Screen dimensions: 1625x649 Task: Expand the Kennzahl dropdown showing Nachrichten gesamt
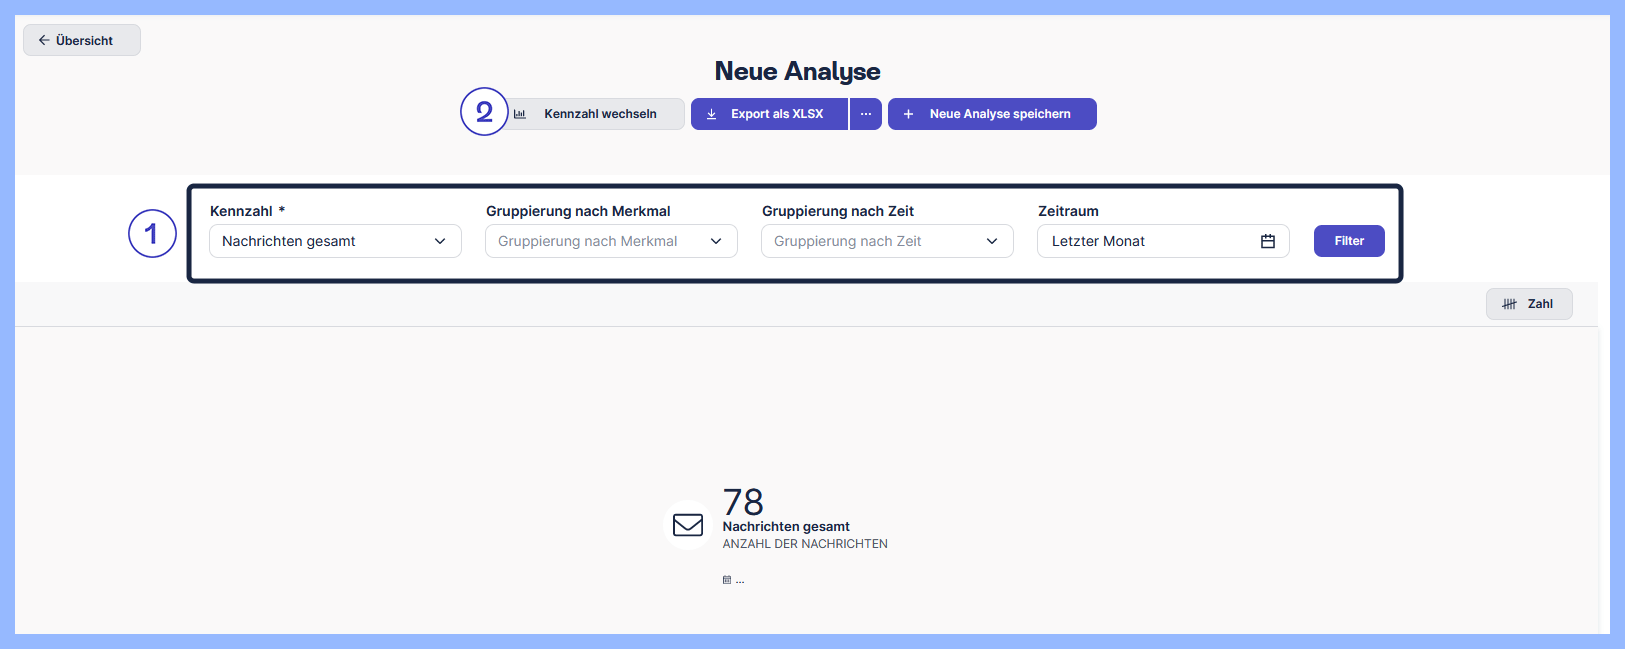click(x=335, y=241)
